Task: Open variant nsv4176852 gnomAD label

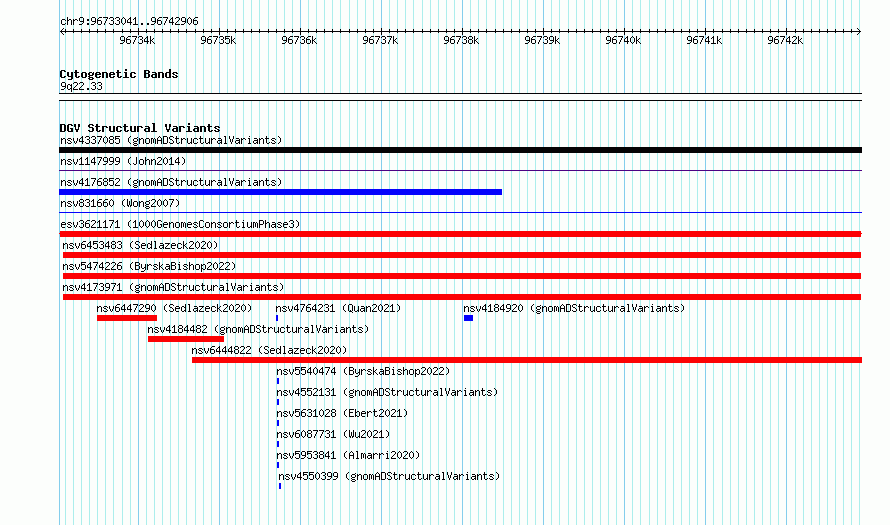Action: tap(171, 182)
